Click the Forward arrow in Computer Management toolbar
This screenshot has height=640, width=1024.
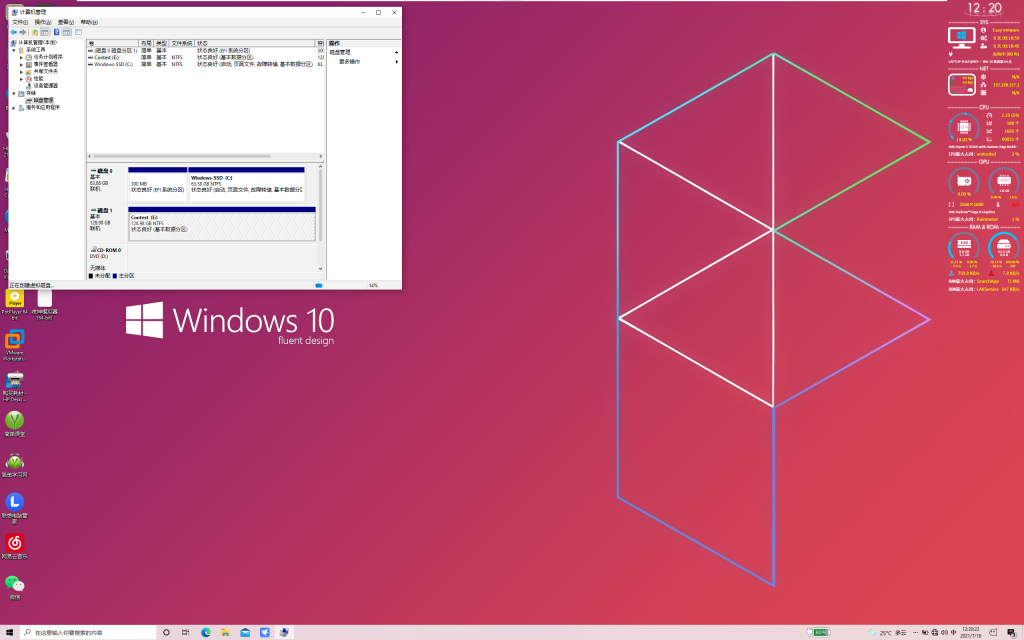click(23, 32)
